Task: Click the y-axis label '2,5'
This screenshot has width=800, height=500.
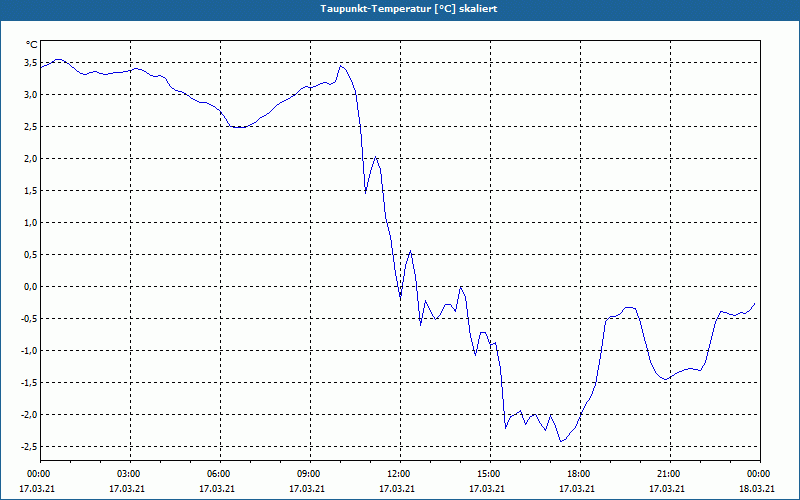Action: pos(30,127)
